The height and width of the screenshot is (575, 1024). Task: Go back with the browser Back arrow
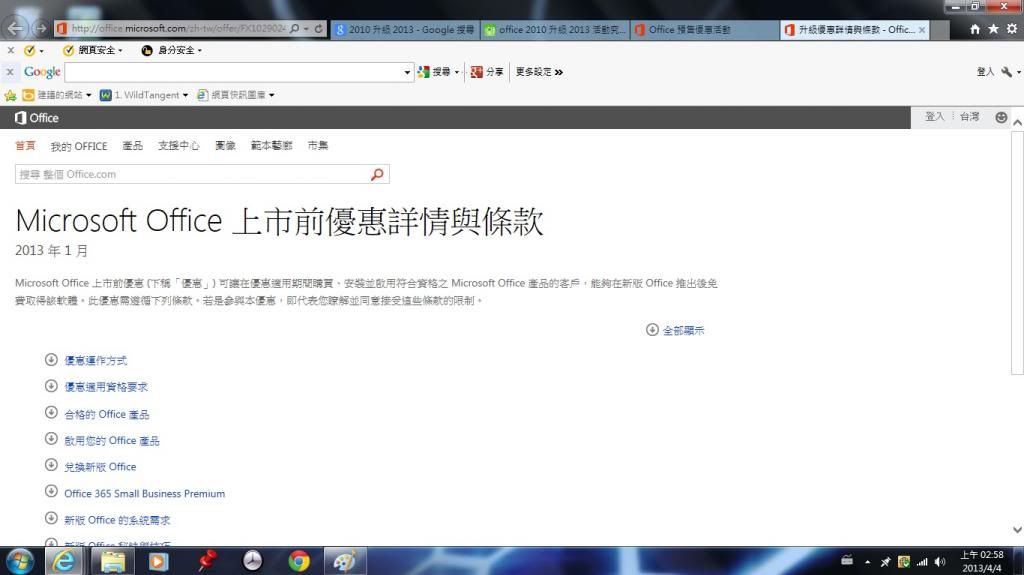(x=16, y=28)
